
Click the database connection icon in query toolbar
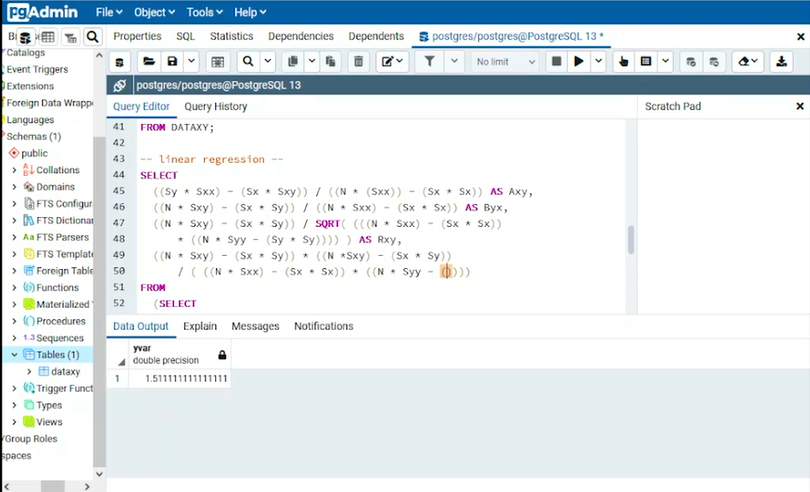coord(119,62)
